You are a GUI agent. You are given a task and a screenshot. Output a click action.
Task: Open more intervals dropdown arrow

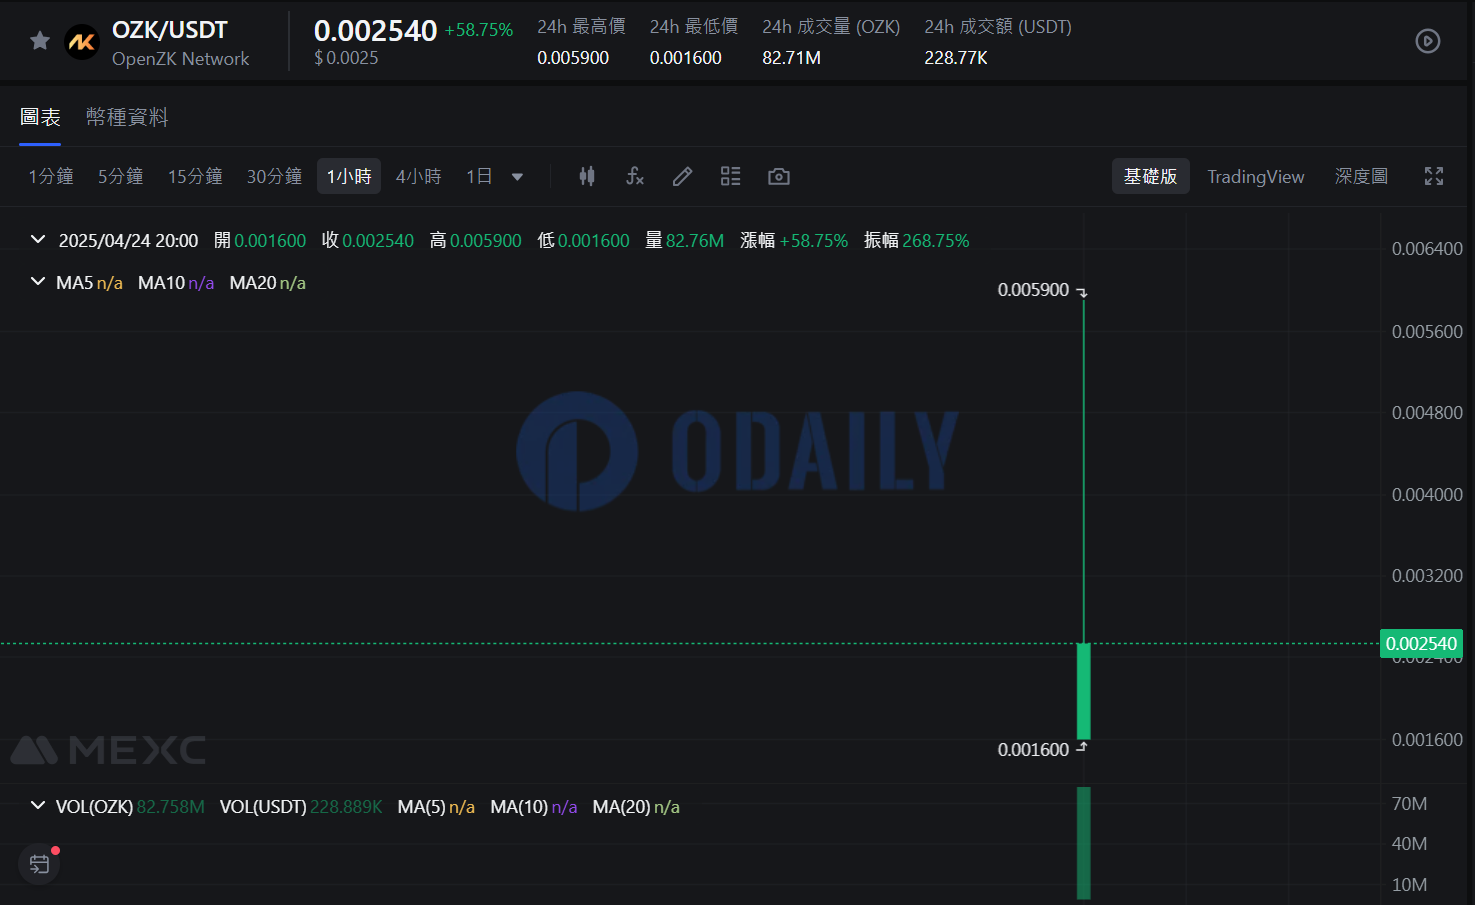coord(517,177)
